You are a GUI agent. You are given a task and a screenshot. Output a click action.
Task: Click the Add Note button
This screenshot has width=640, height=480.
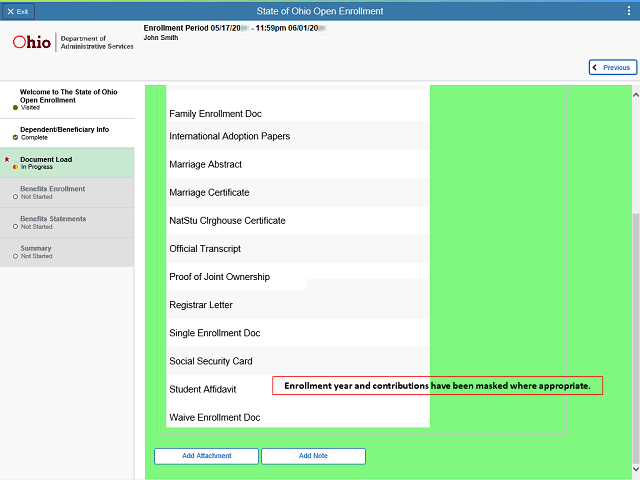pyautogui.click(x=313, y=456)
